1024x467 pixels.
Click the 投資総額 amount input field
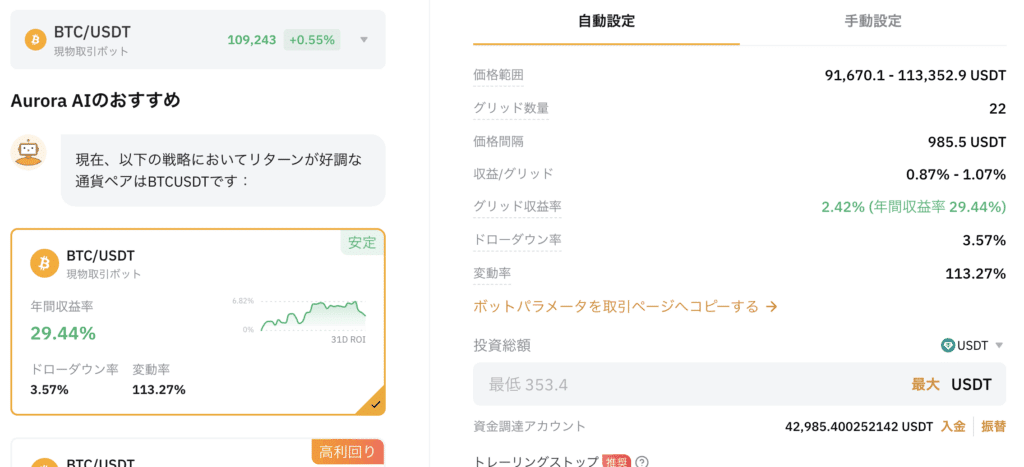point(690,384)
